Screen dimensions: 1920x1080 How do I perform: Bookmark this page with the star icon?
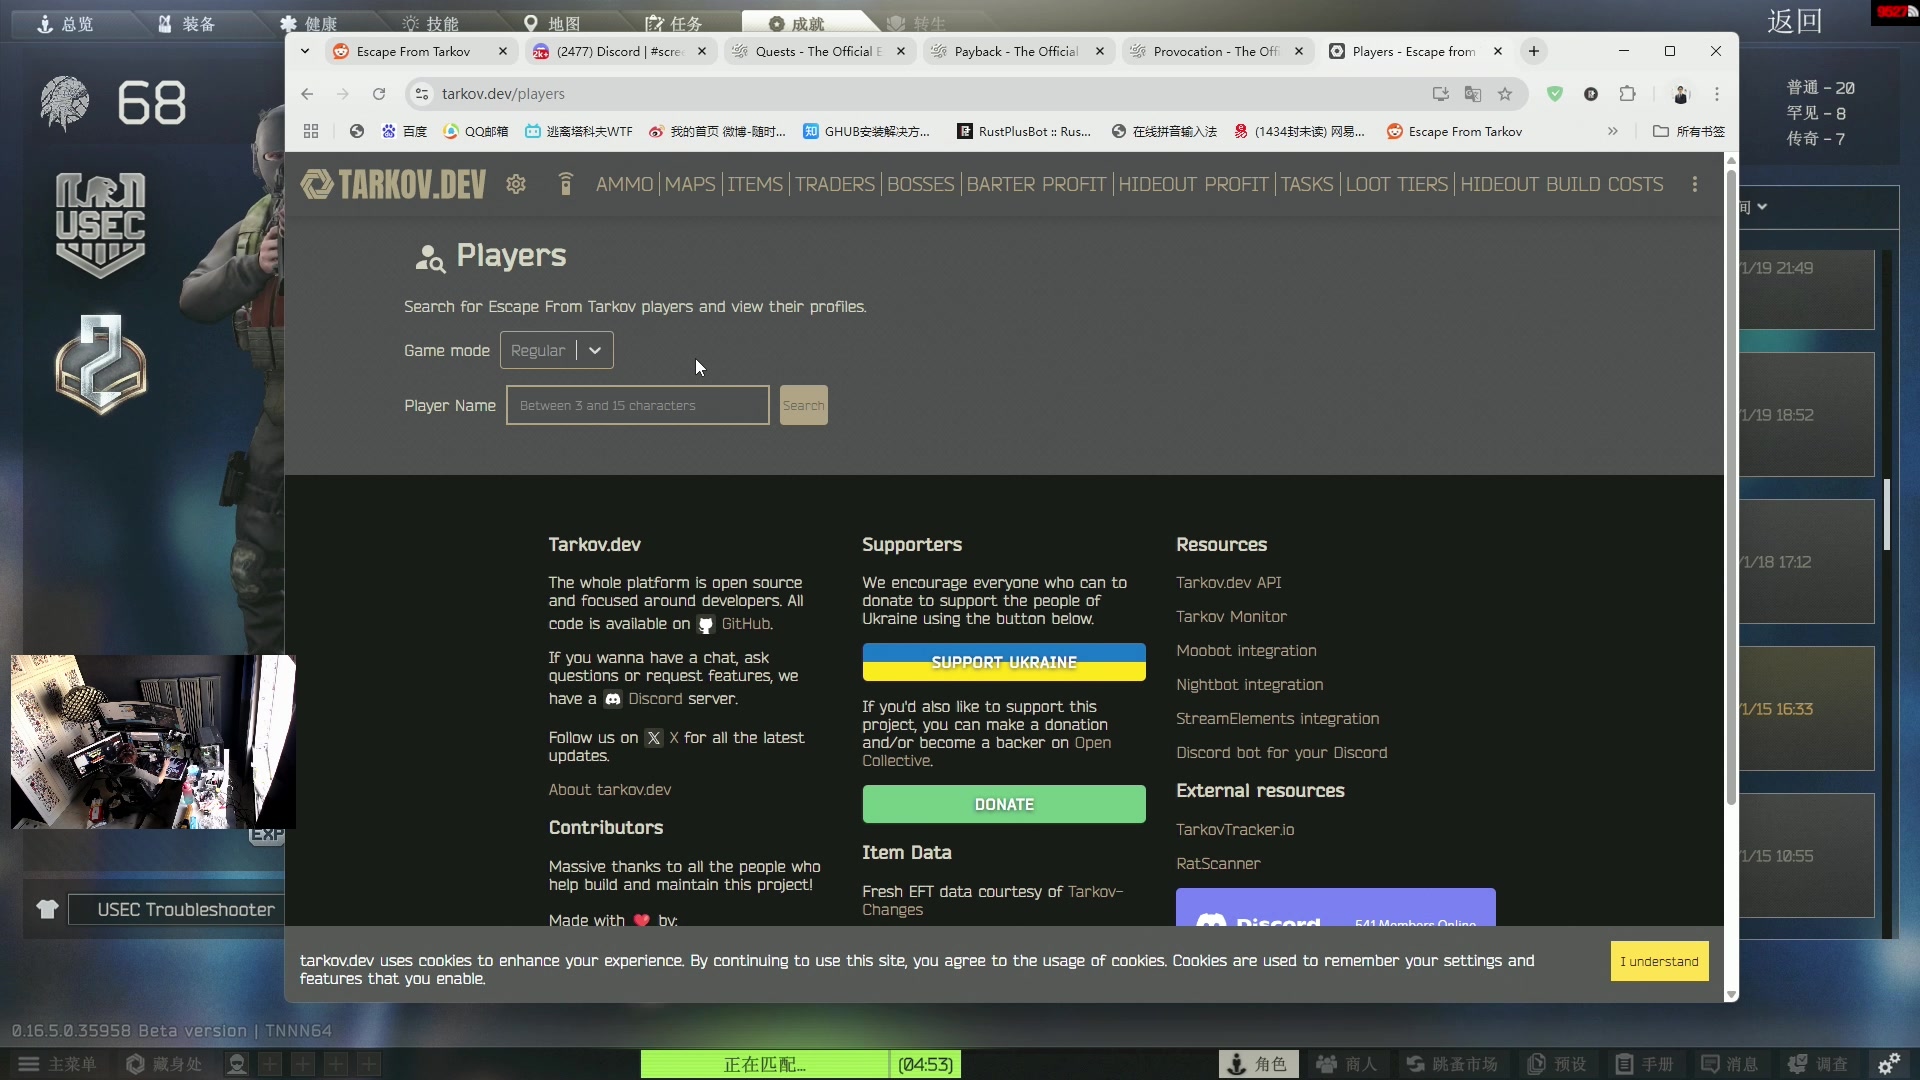click(1505, 94)
